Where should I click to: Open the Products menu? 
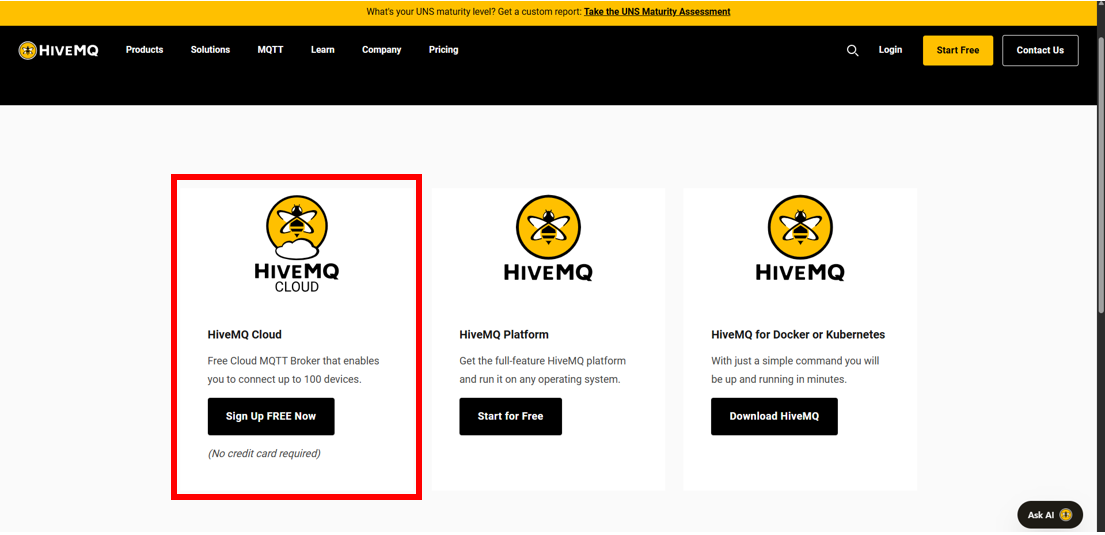144,50
